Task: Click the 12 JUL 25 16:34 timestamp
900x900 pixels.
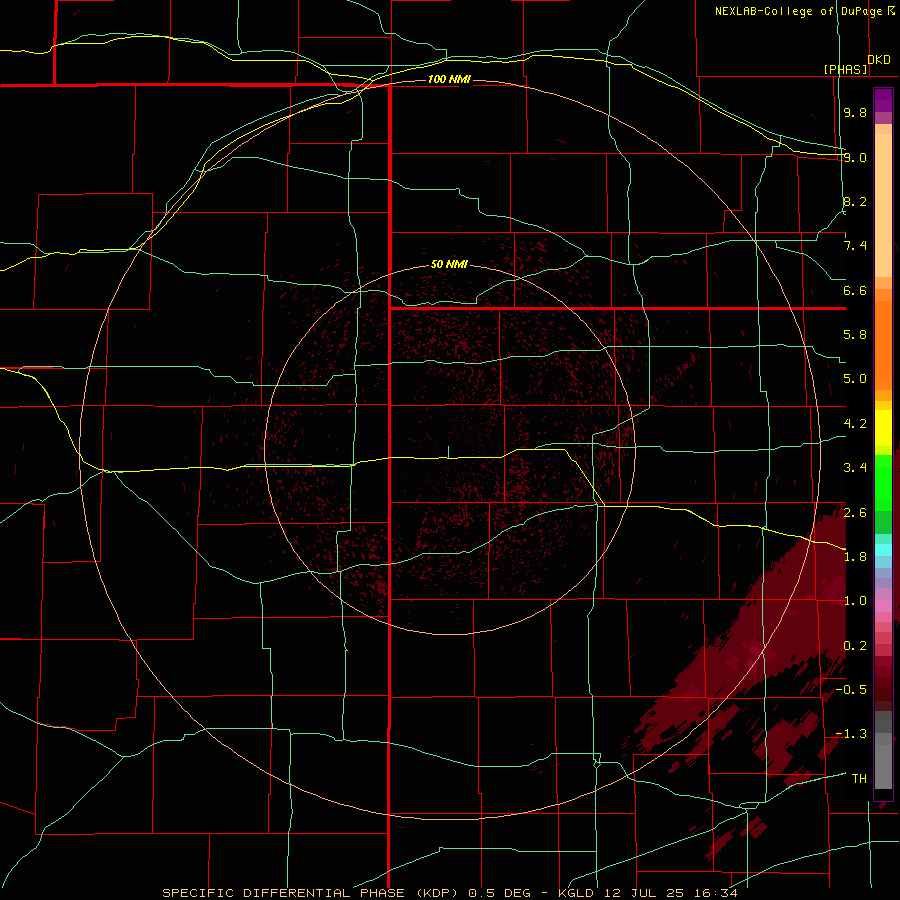Action: click(670, 893)
